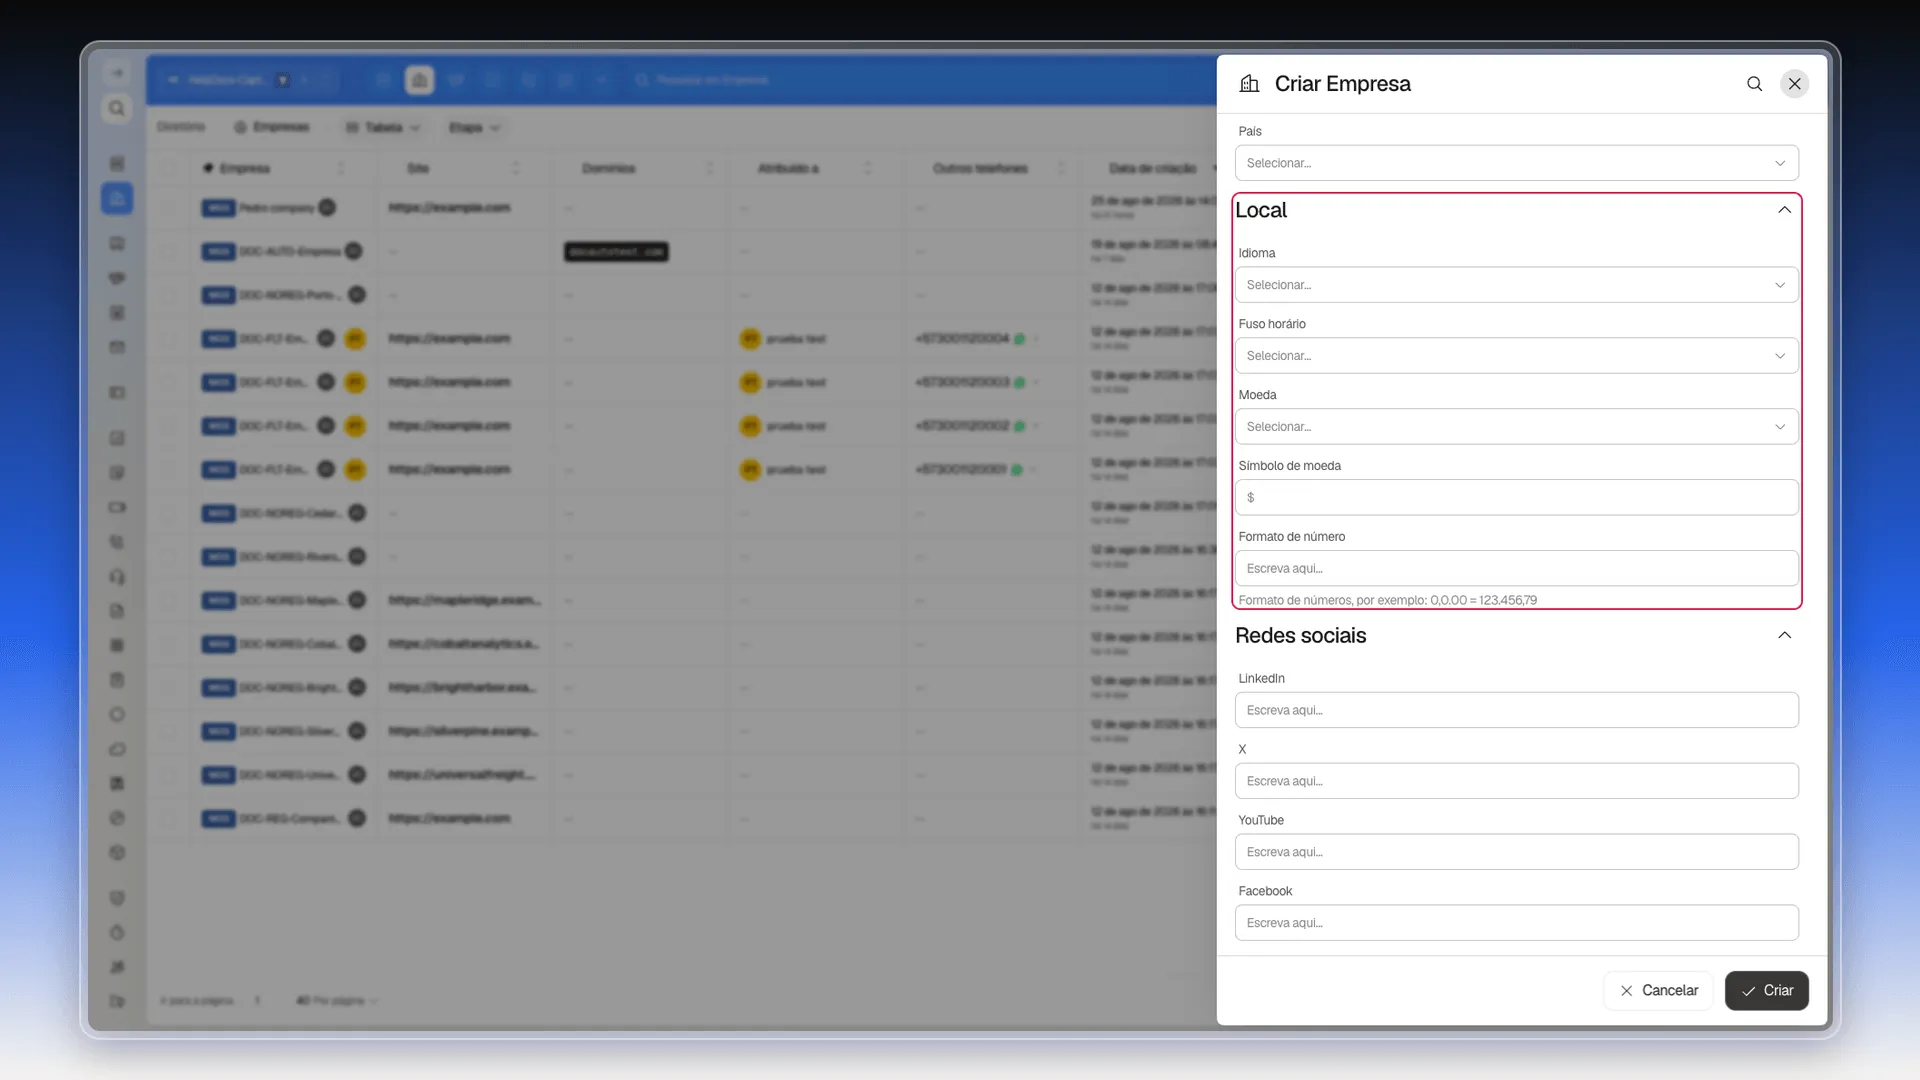The width and height of the screenshot is (1920, 1080).
Task: Open the Fuso horário dropdown
Action: pyautogui.click(x=1516, y=356)
